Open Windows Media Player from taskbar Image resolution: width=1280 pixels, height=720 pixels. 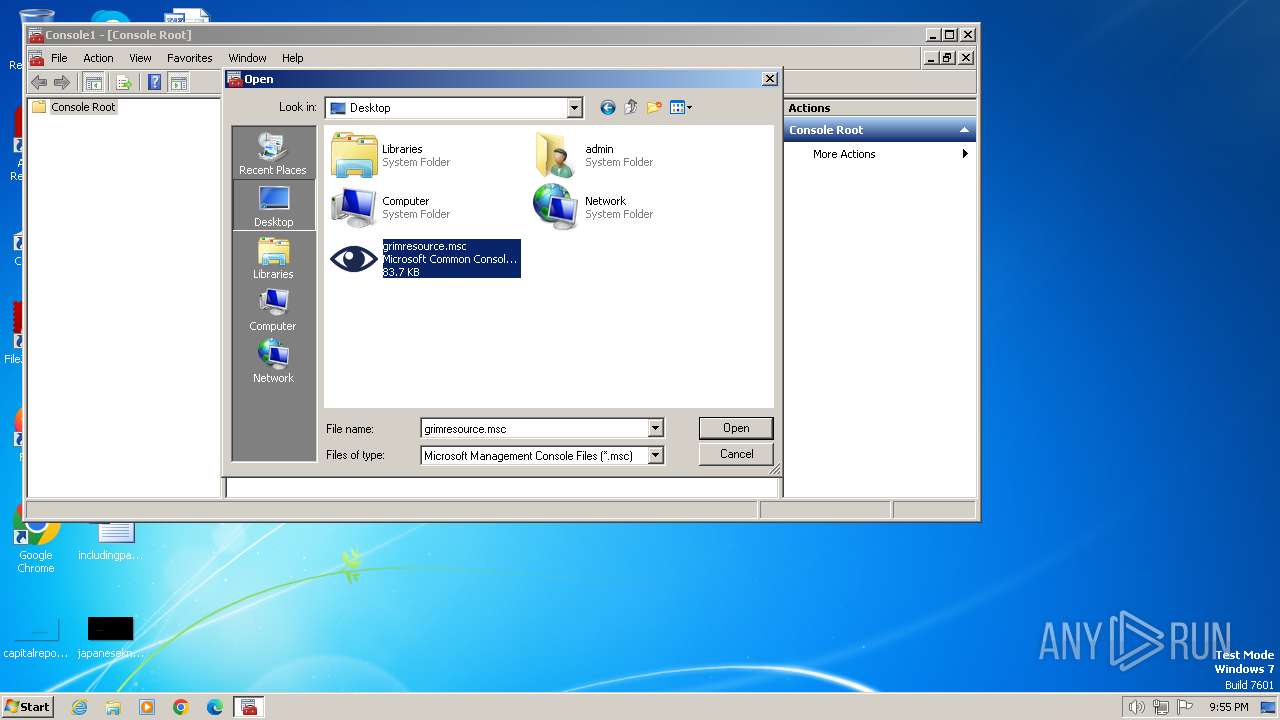pos(147,707)
